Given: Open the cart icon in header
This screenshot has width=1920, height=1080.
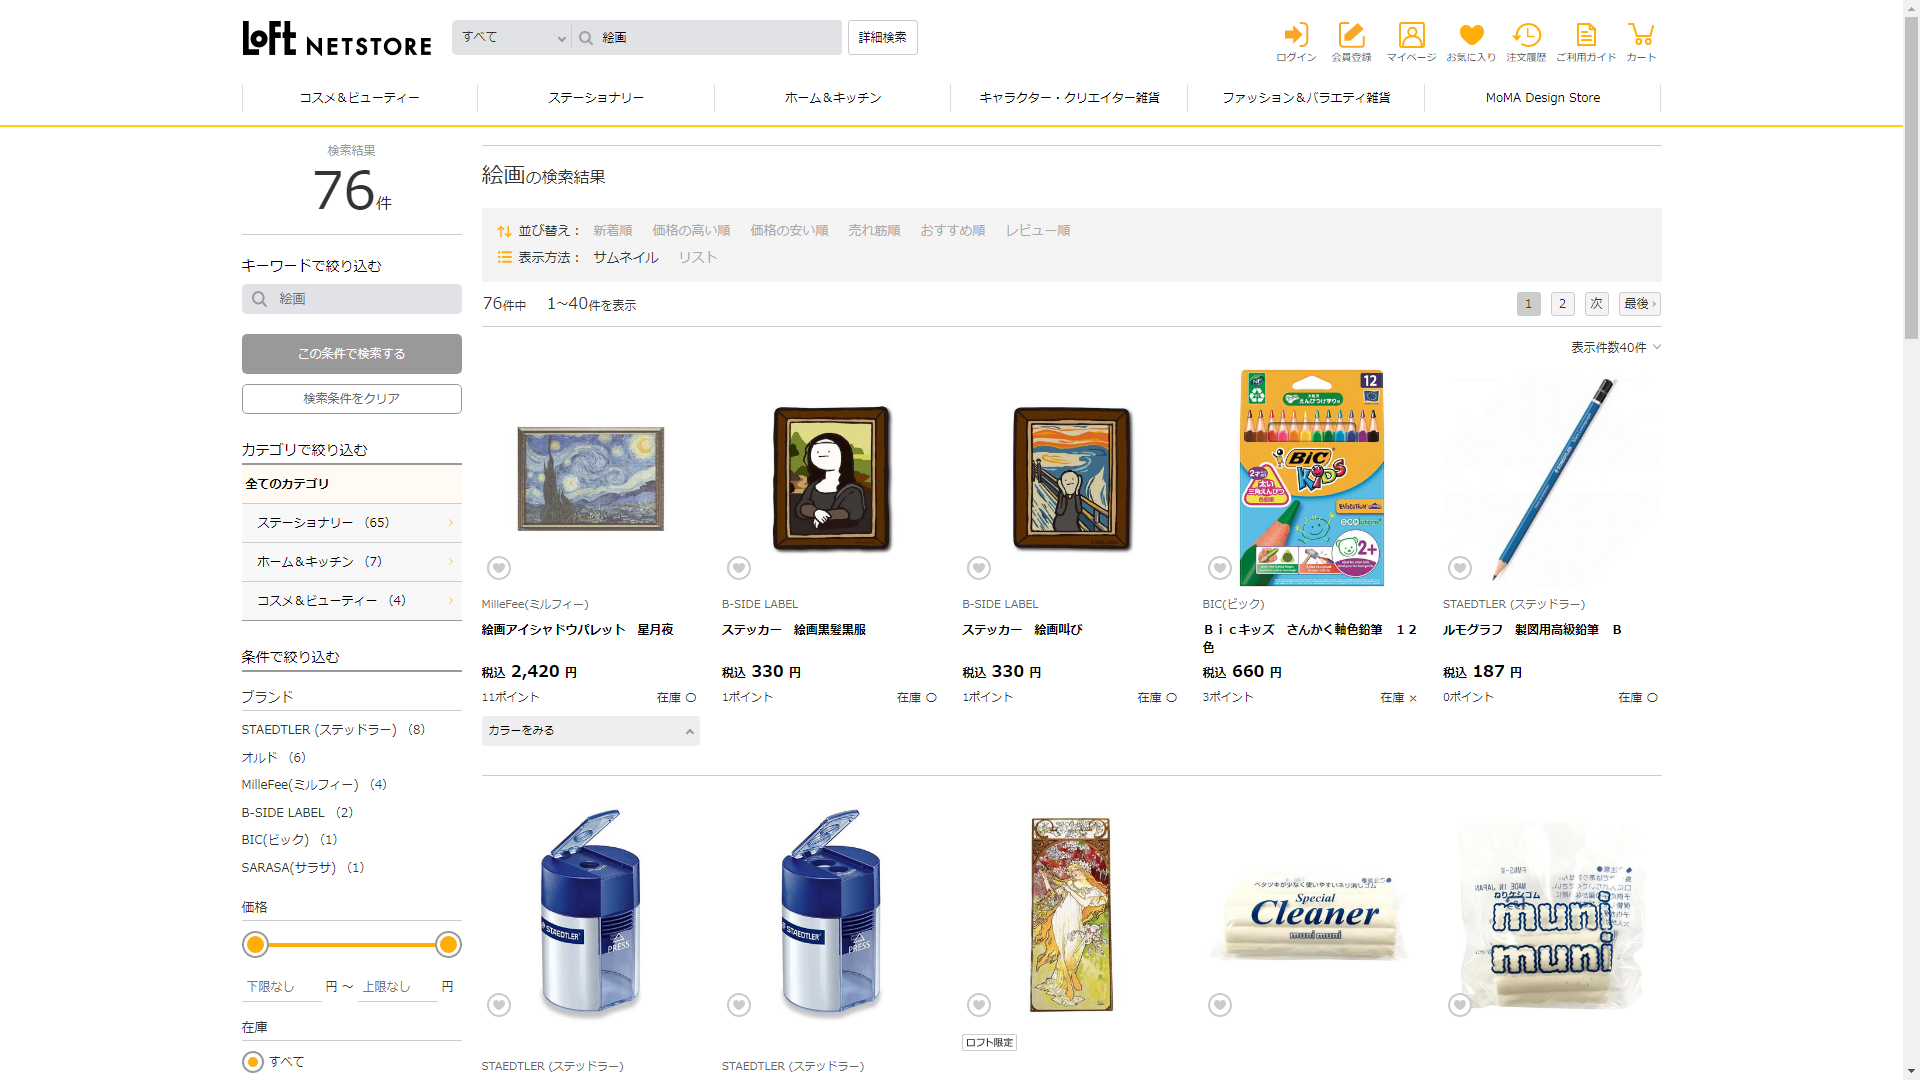Looking at the screenshot, I should 1640,36.
